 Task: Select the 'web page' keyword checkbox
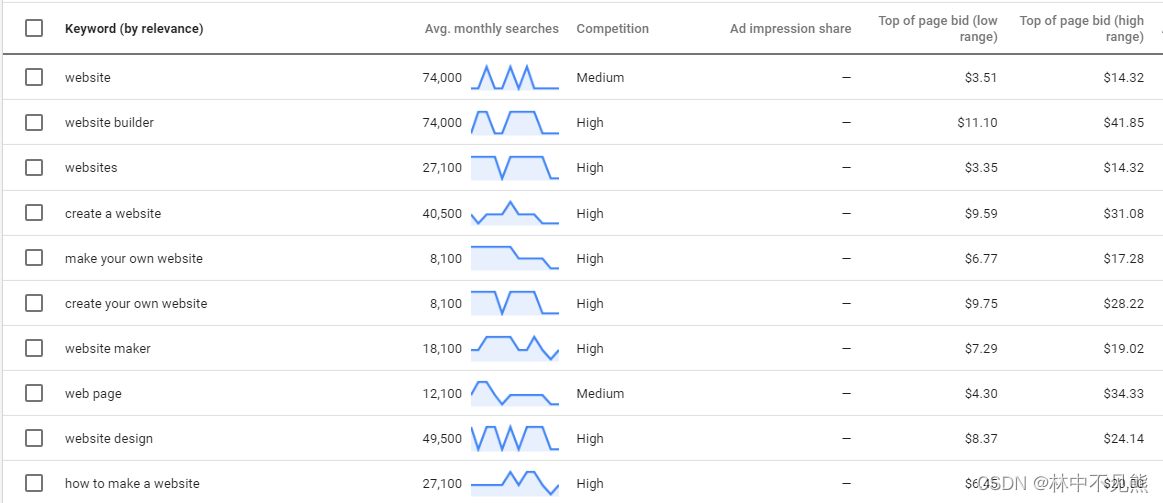click(34, 393)
